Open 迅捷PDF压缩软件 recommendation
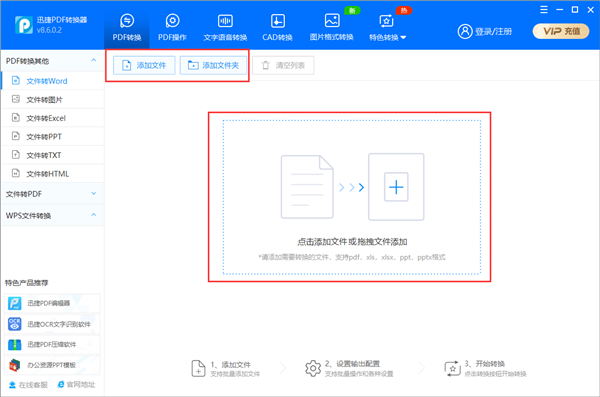Viewport: 600px width, 397px height. tap(52, 345)
